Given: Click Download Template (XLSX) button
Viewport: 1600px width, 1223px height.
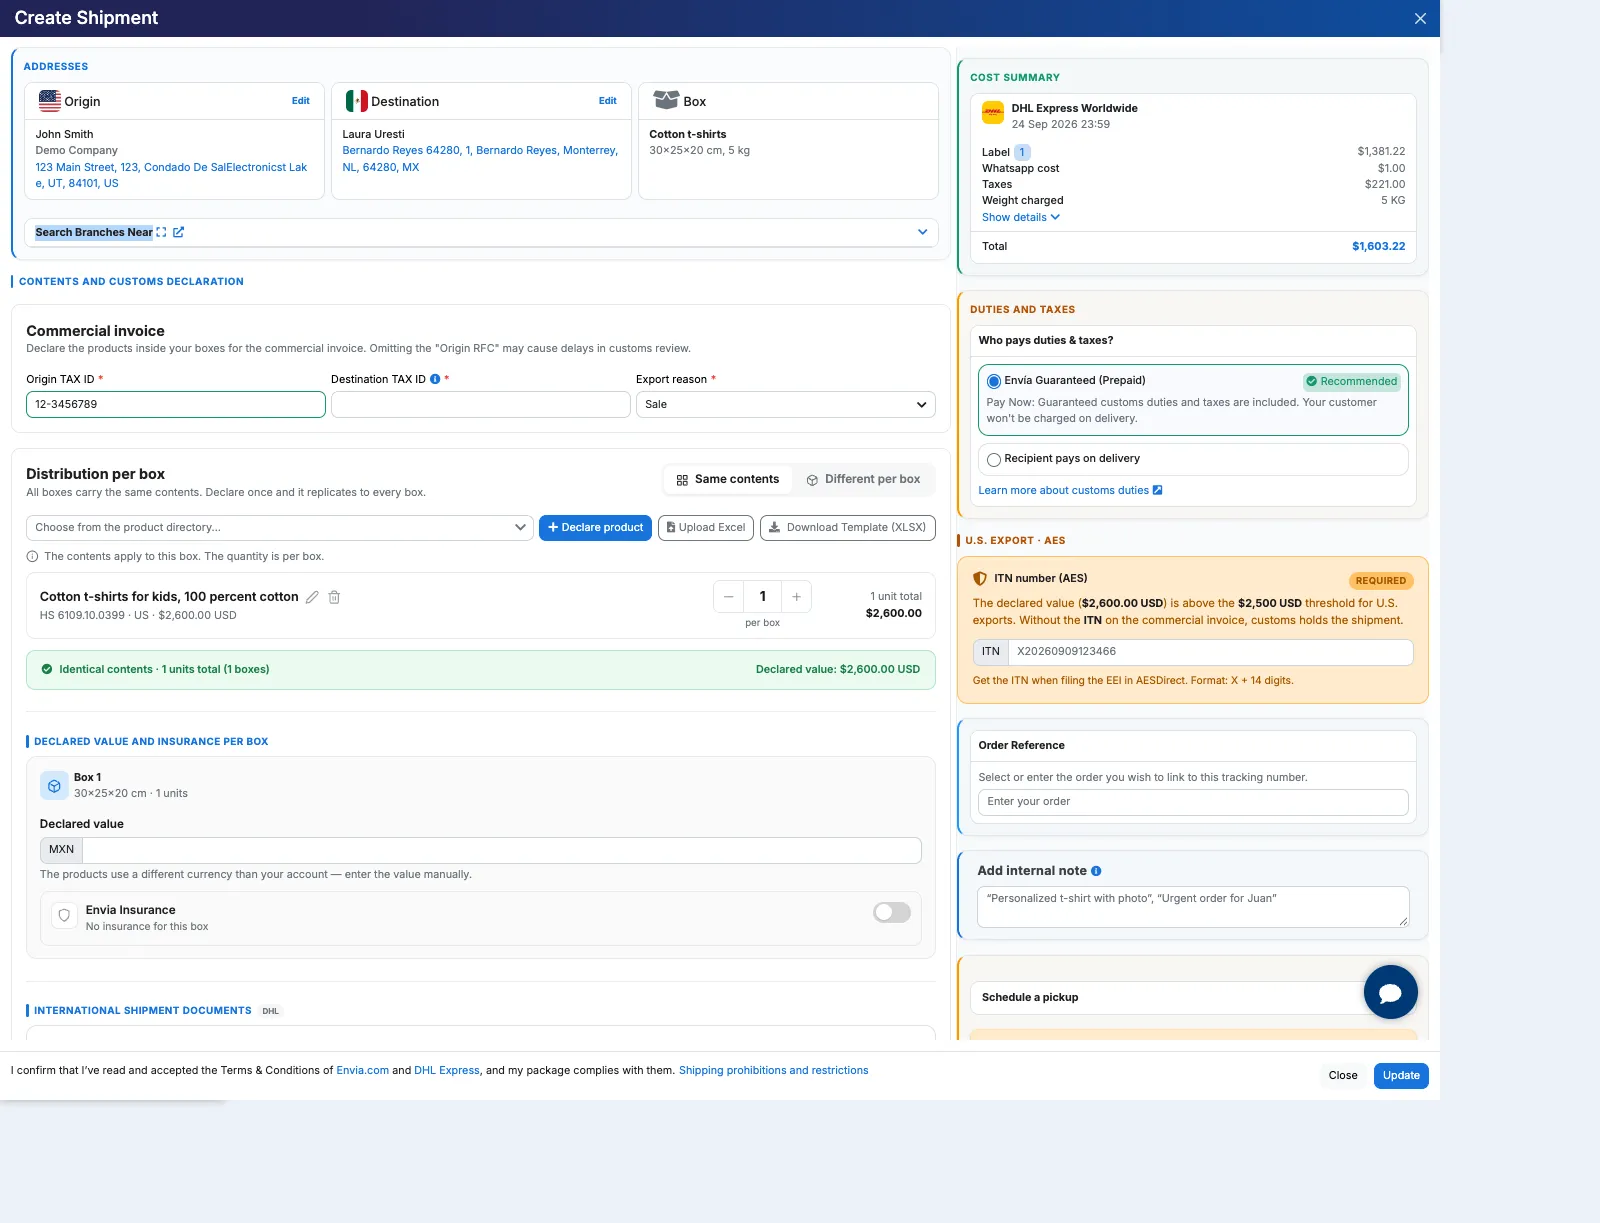Looking at the screenshot, I should pyautogui.click(x=848, y=527).
